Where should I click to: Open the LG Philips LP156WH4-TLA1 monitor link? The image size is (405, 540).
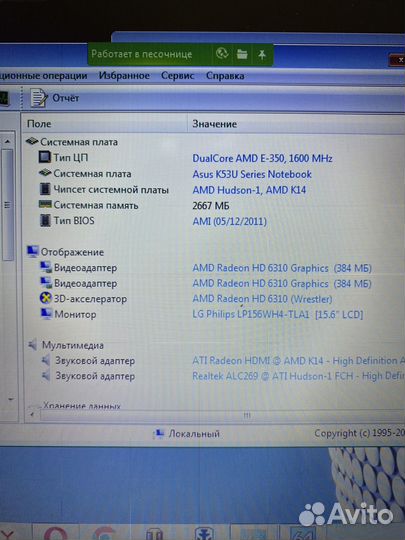278,314
